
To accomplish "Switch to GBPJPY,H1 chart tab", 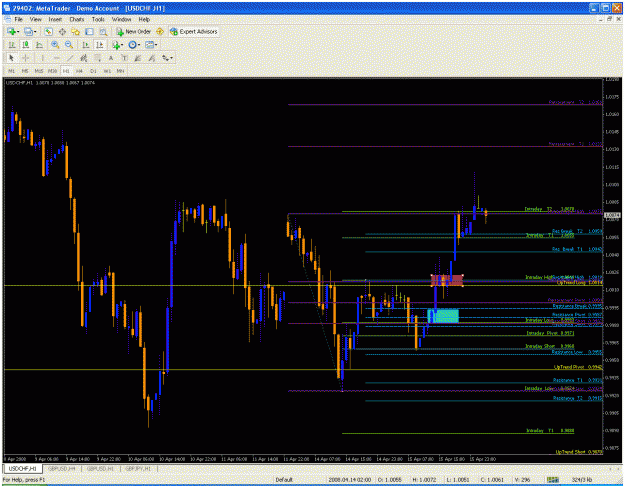I will click(138, 468).
